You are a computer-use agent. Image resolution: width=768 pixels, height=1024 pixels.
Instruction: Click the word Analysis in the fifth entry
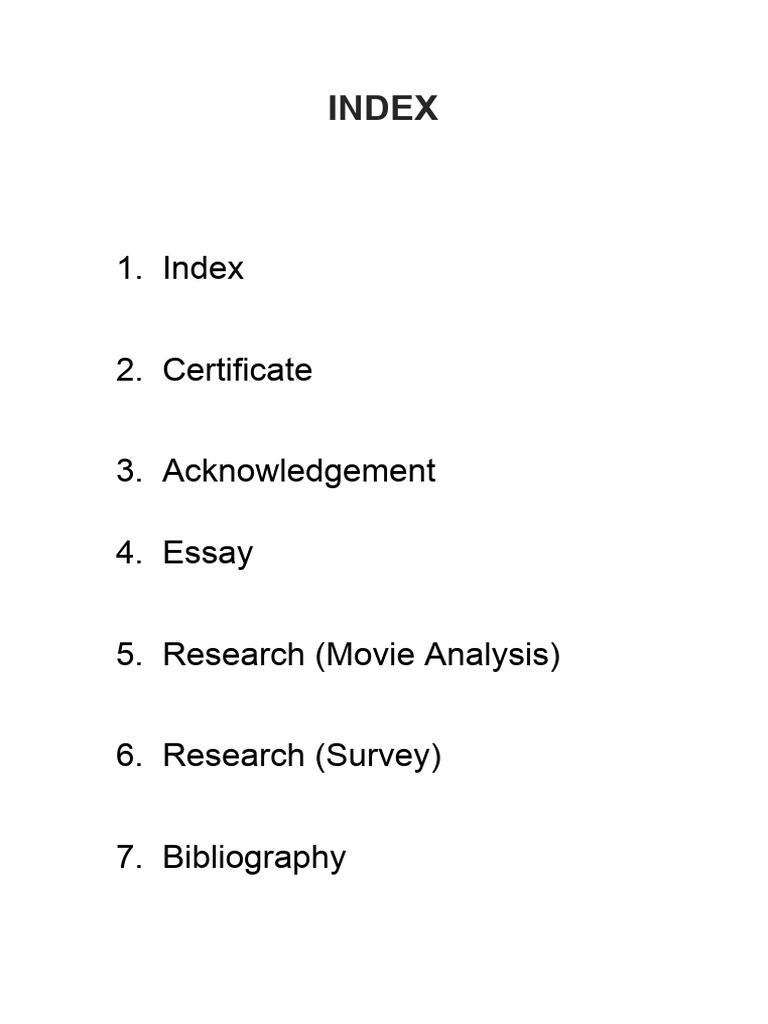click(488, 654)
